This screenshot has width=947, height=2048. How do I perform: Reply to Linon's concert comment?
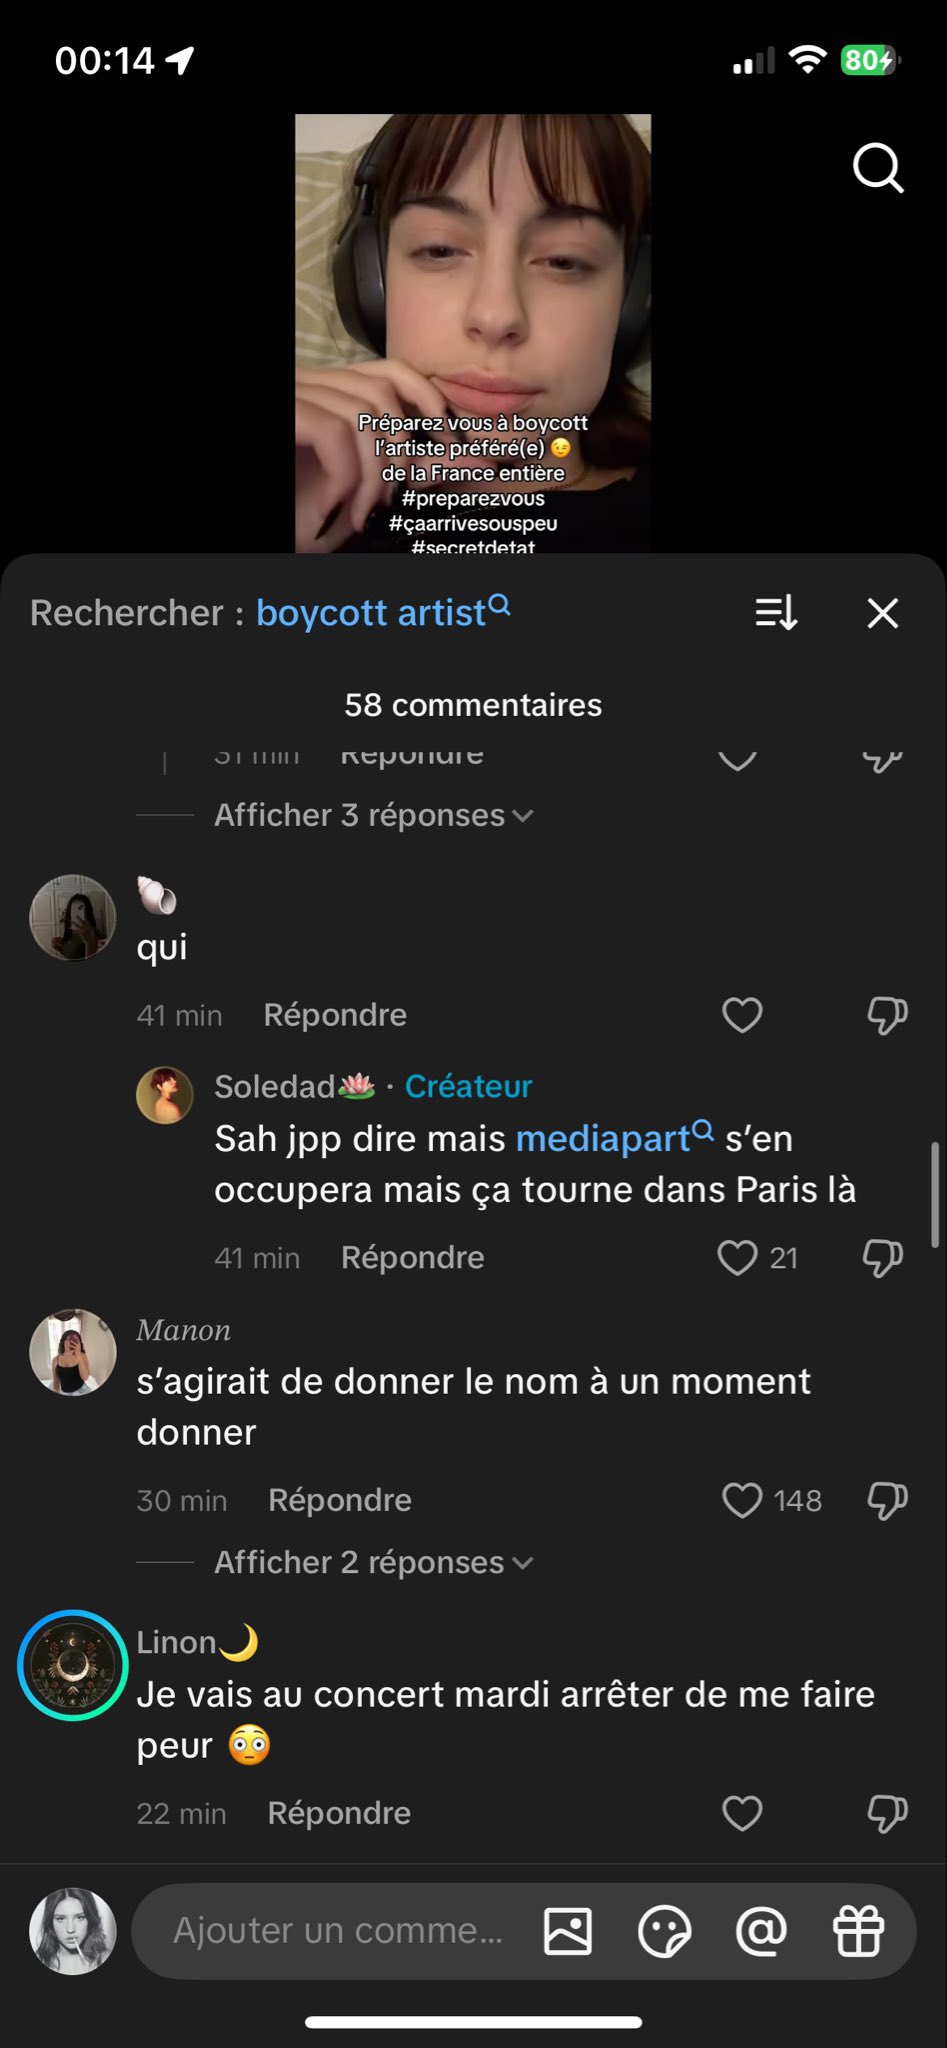pos(339,1813)
